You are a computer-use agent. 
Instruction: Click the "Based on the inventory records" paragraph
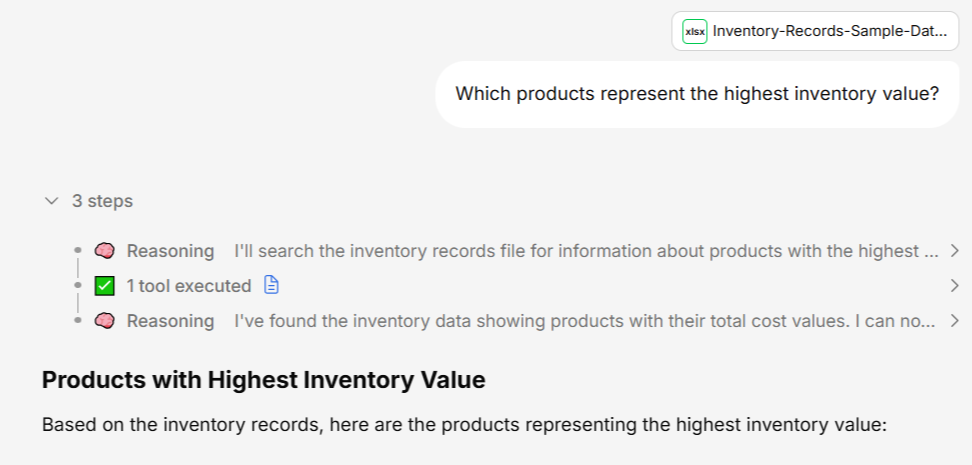(x=464, y=425)
